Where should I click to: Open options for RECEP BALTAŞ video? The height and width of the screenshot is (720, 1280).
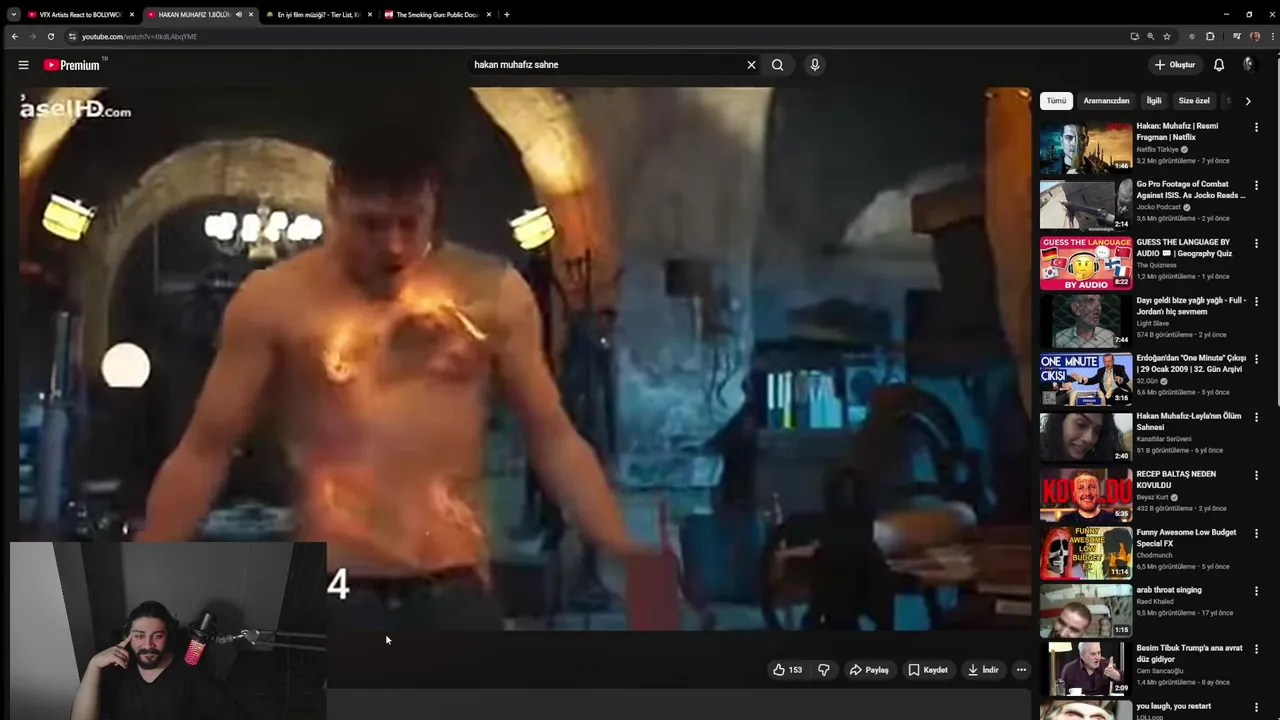[x=1257, y=475]
